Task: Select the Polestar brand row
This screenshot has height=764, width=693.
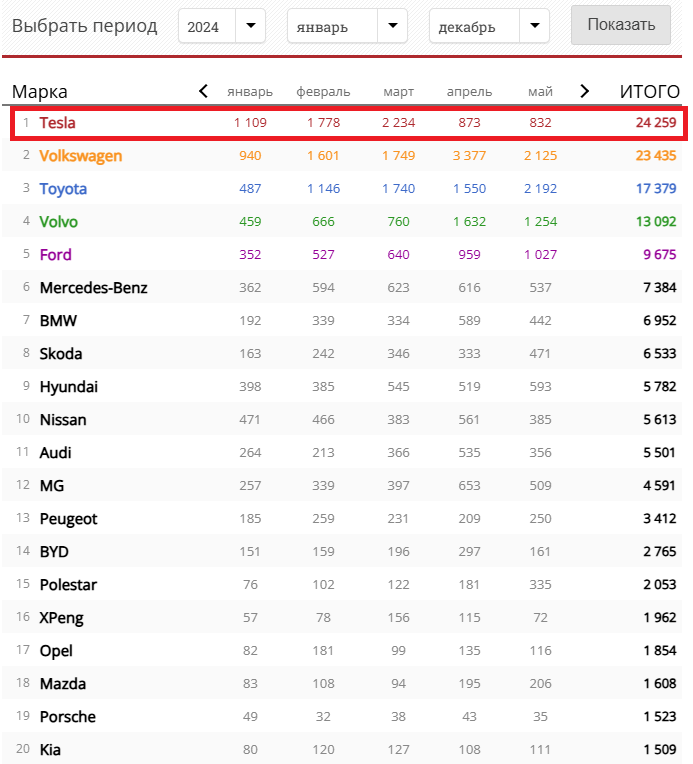Action: [x=342, y=585]
